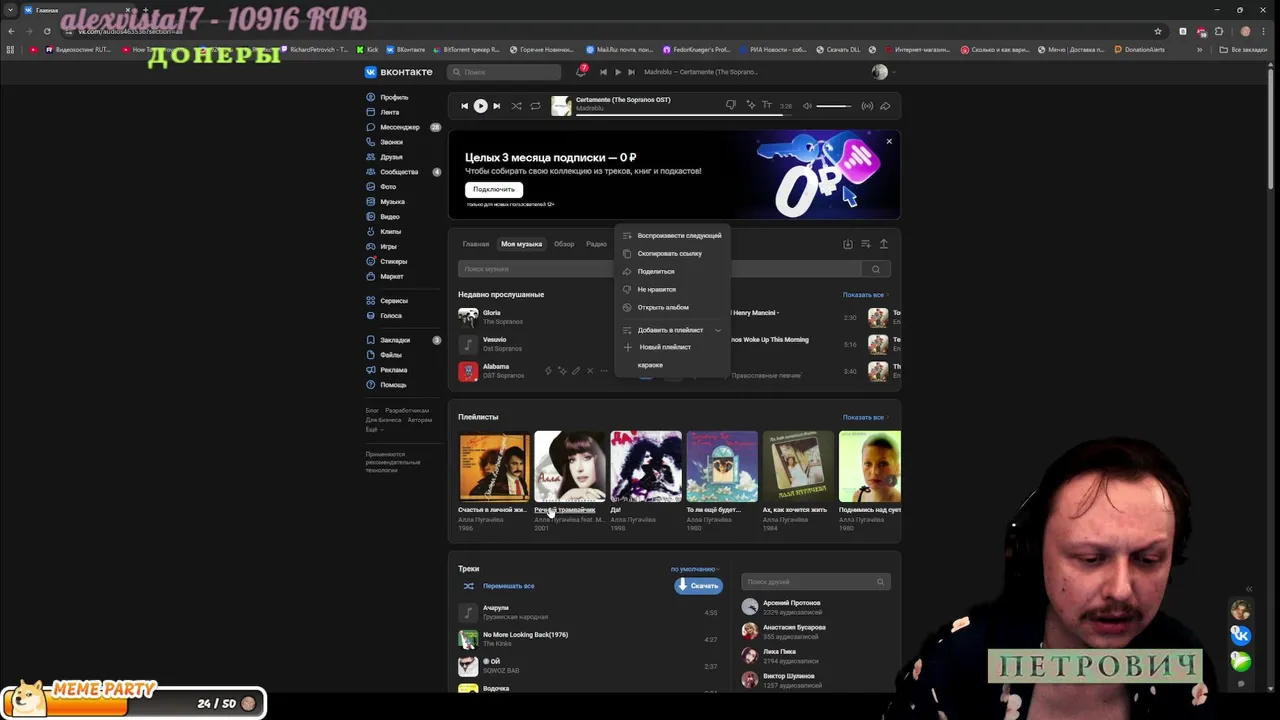This screenshot has width=1280, height=720.
Task: Collapse the Добавить в плейлист submenu
Action: coord(672,330)
